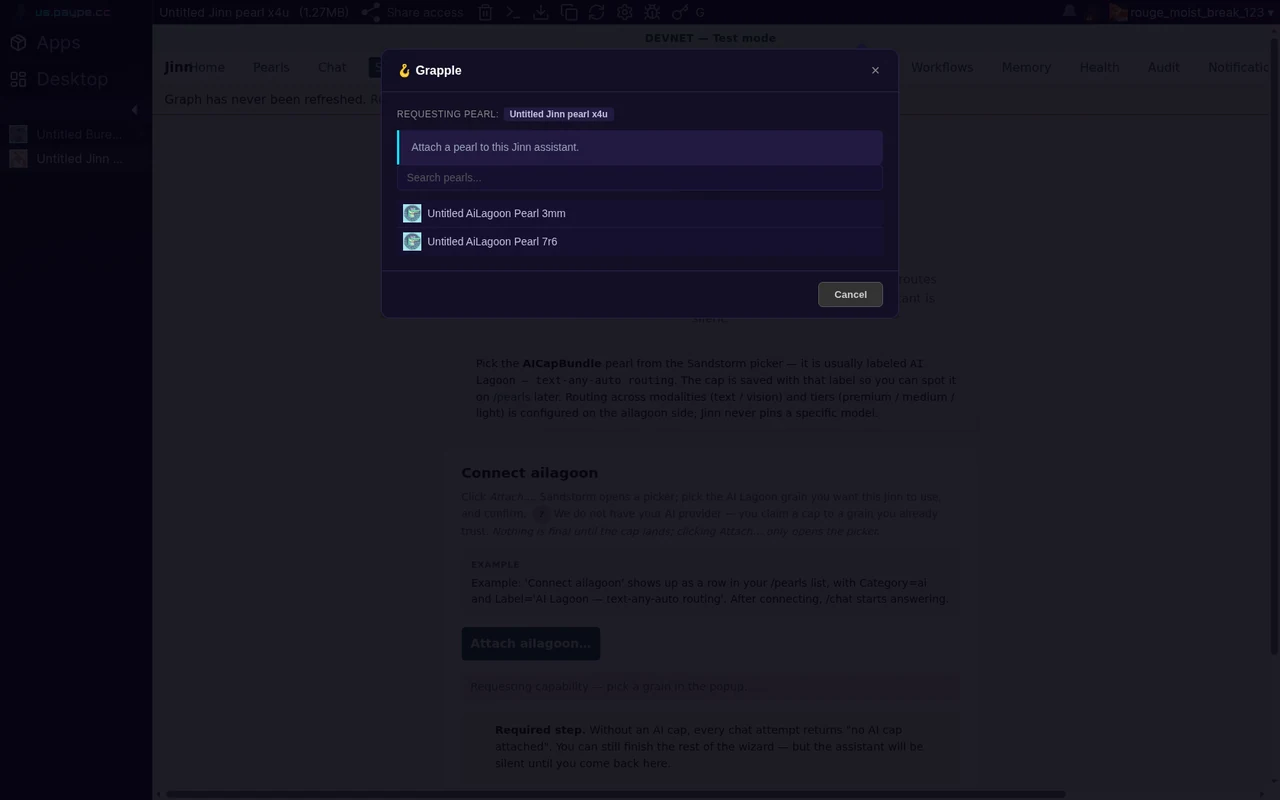Image resolution: width=1280 pixels, height=800 pixels.
Task: Open the settings gear icon
Action: pos(624,12)
